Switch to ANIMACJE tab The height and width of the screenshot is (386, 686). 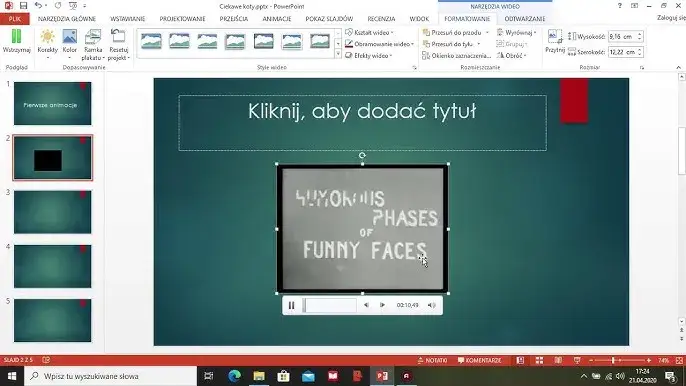[x=276, y=19]
